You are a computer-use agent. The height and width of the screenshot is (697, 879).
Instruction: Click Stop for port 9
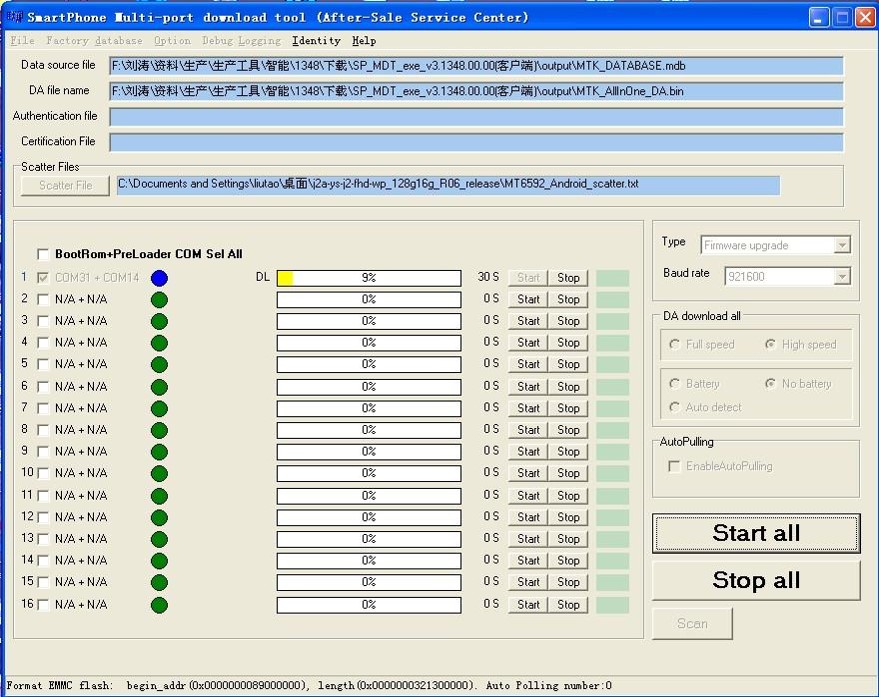[x=568, y=451]
